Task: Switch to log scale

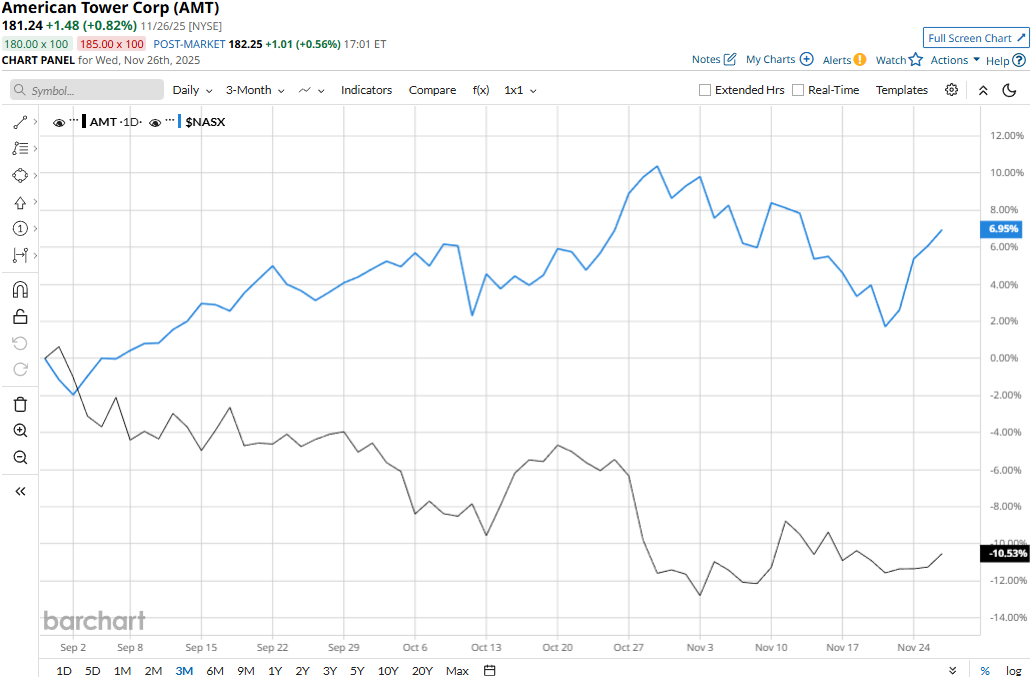Action: tap(1014, 670)
